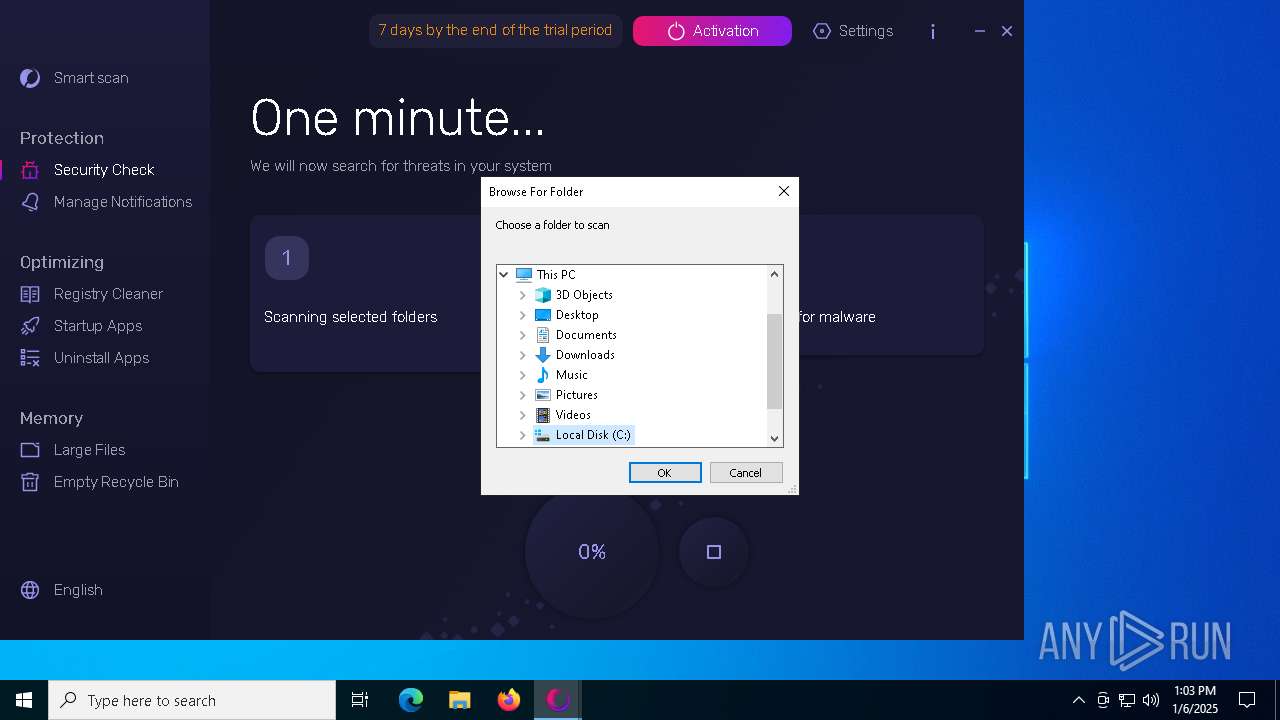Screen dimensions: 1280x720
Task: Expand the 3D Objects folder node
Action: [522, 295]
